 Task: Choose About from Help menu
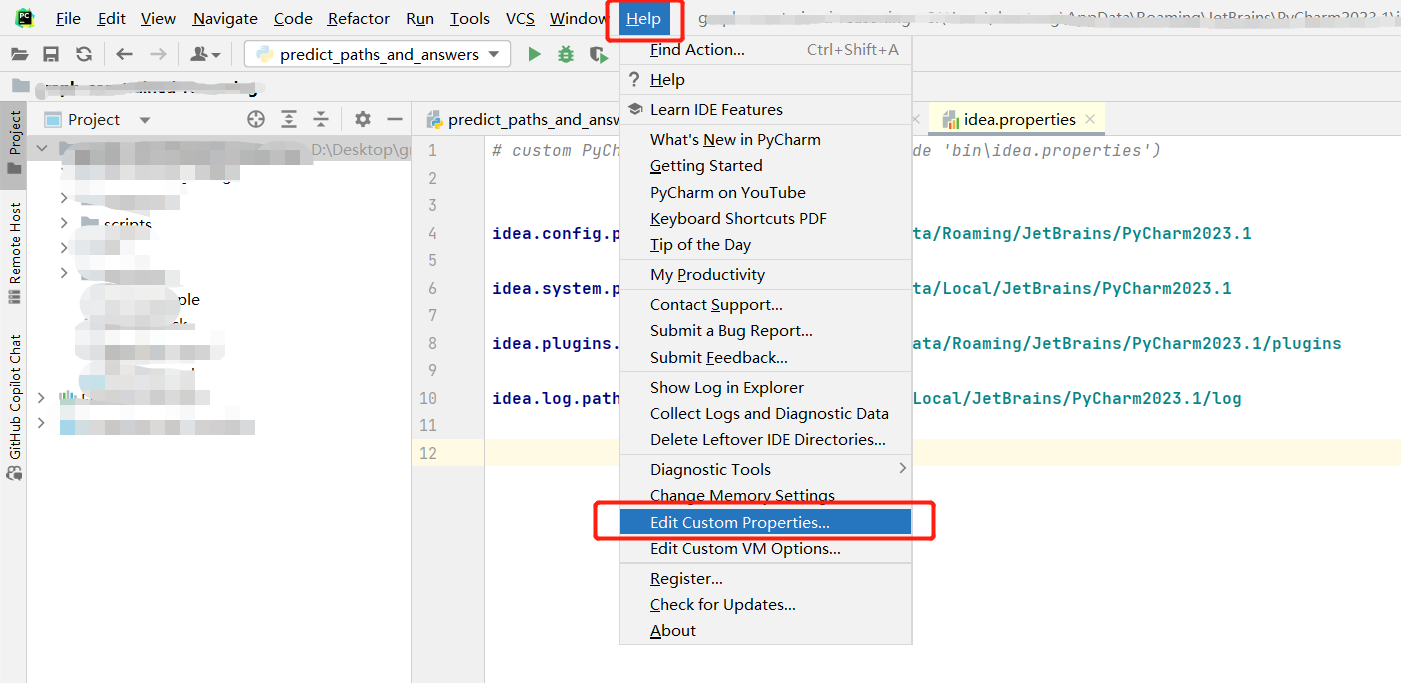pos(765,630)
